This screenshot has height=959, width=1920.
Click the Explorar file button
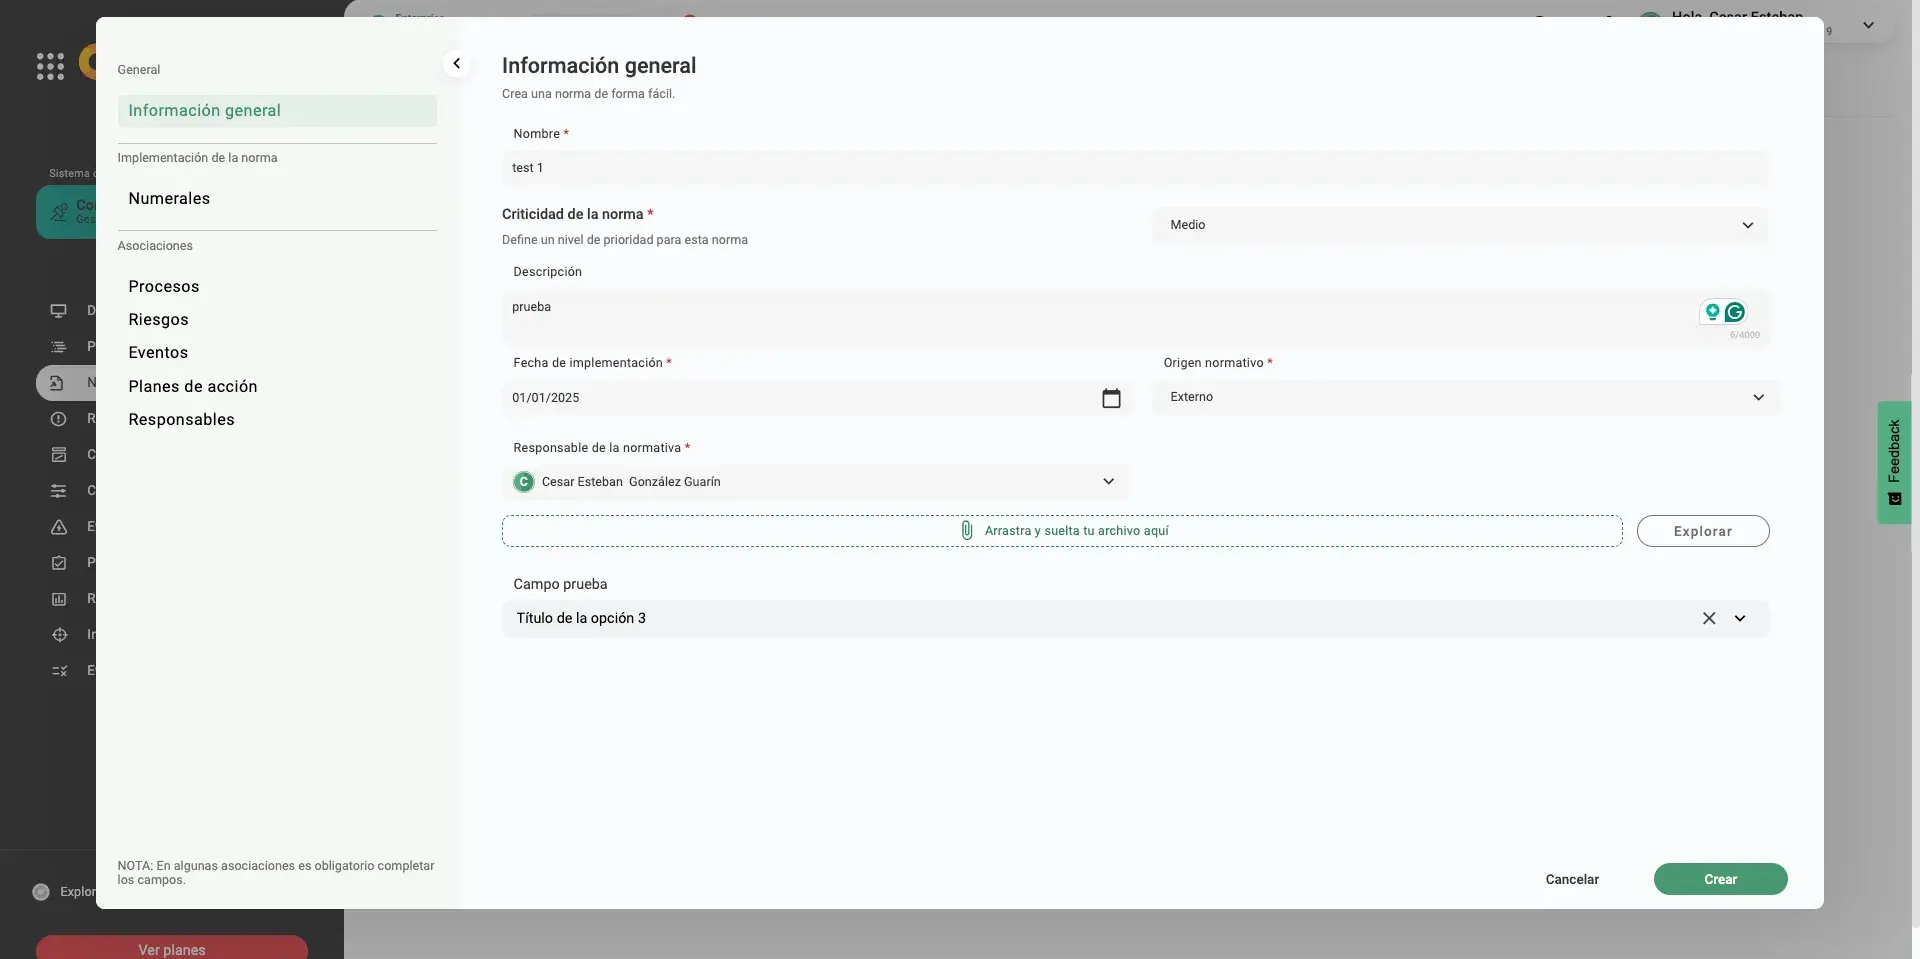1702,532
